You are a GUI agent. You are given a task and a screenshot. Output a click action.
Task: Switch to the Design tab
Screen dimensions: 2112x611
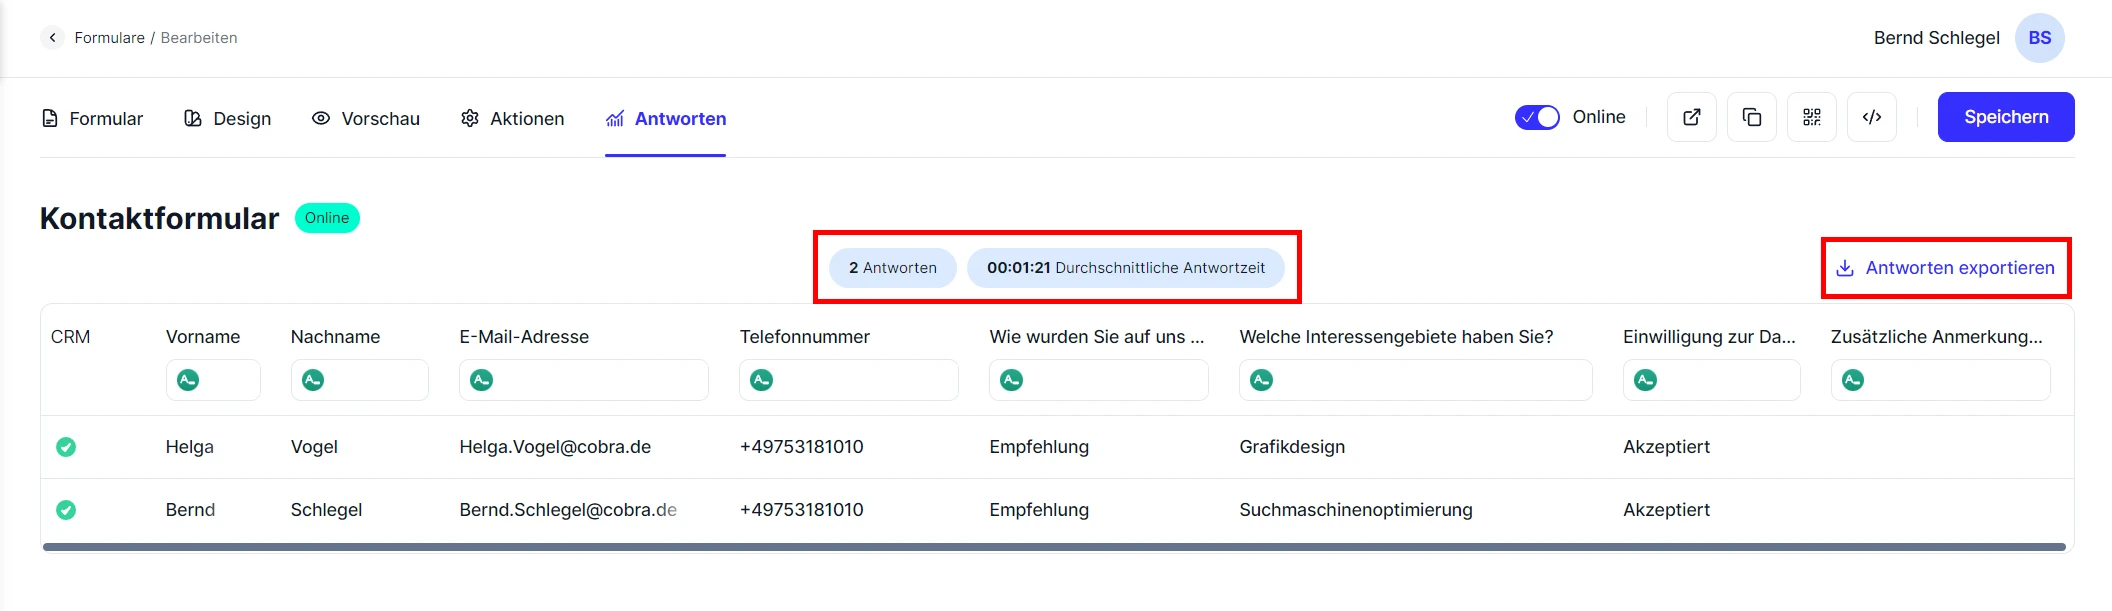(228, 119)
